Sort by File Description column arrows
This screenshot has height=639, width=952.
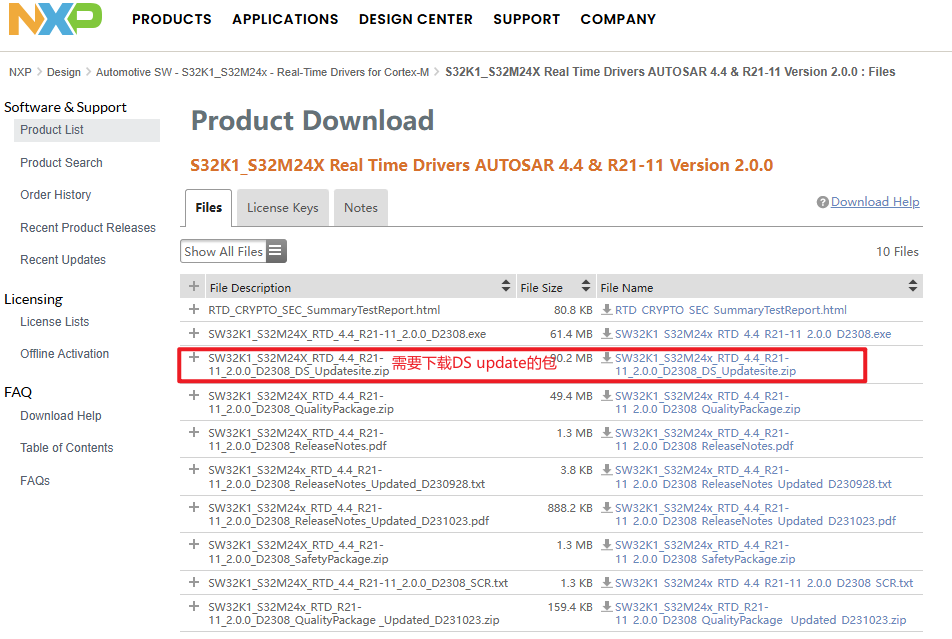pos(506,286)
